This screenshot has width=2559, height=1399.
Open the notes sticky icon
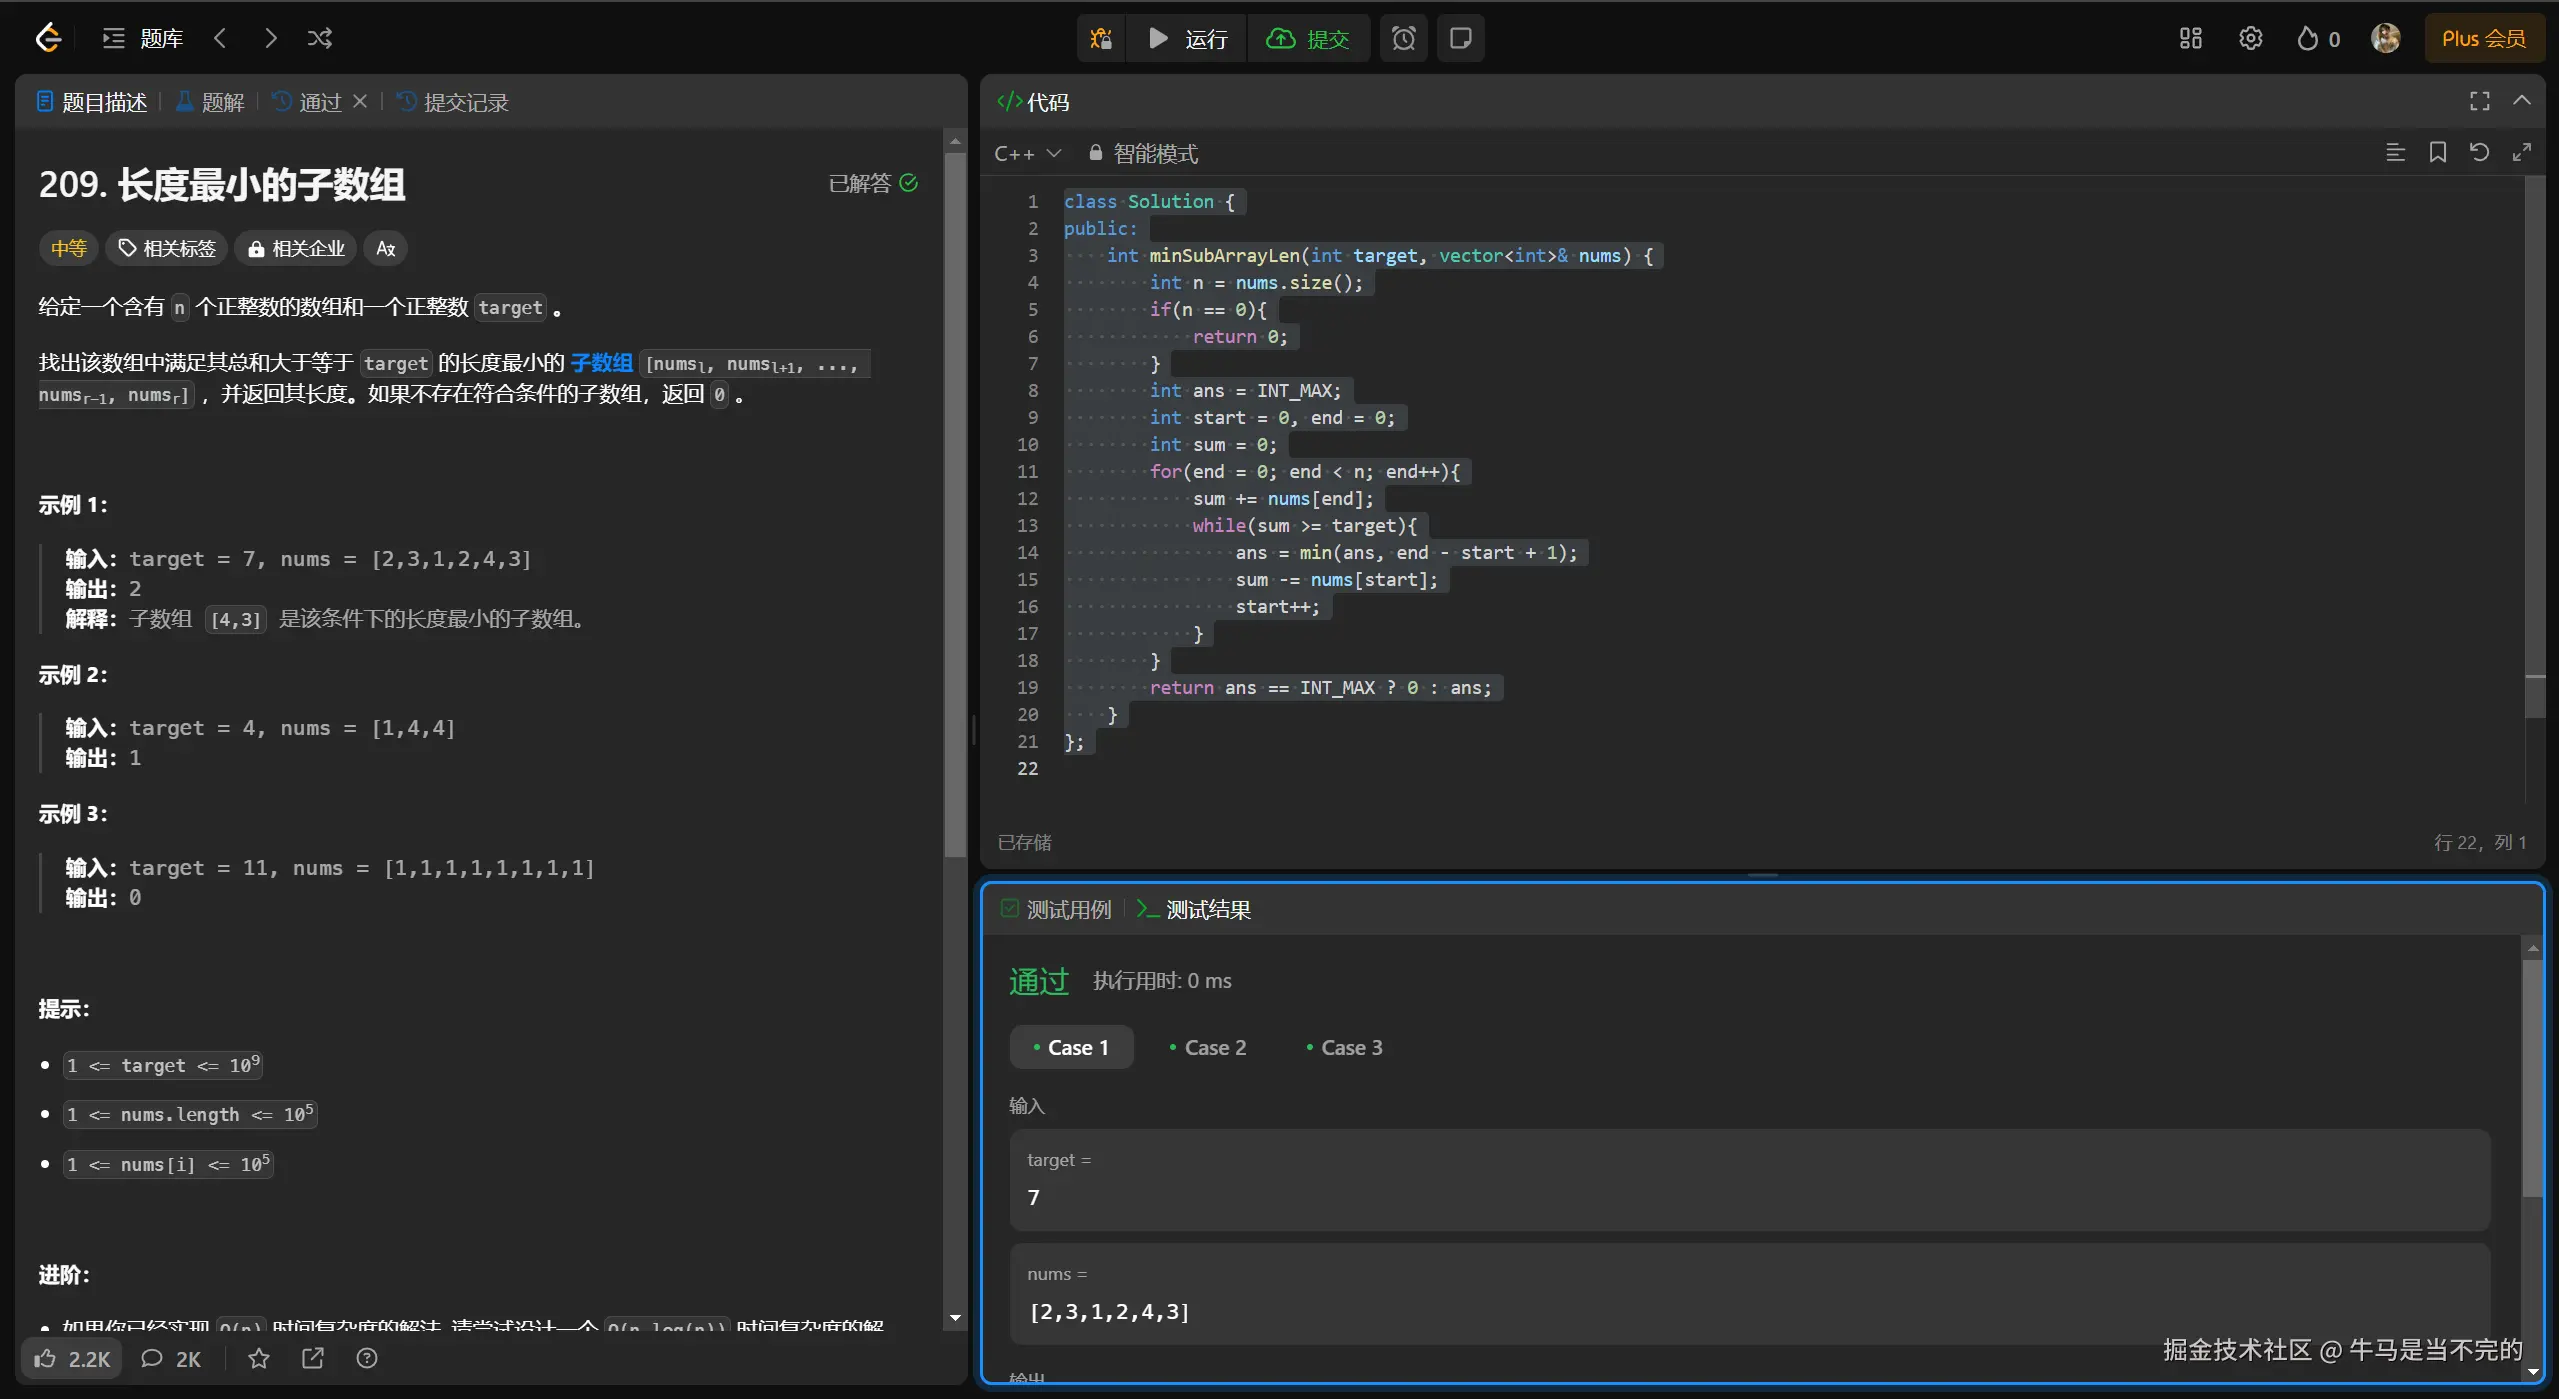click(1460, 39)
